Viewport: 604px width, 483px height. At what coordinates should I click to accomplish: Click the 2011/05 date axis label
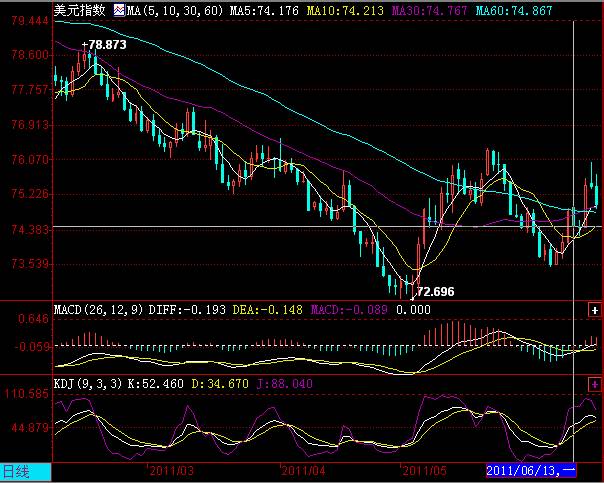point(424,471)
